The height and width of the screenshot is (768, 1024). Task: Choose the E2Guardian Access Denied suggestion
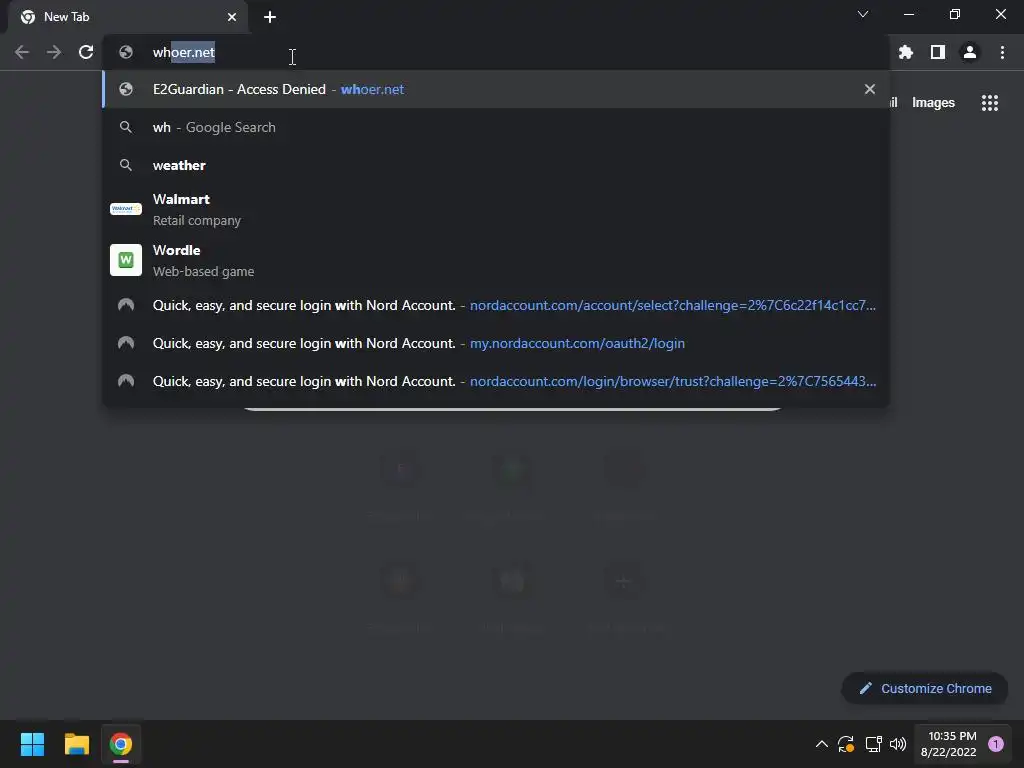pos(496,89)
